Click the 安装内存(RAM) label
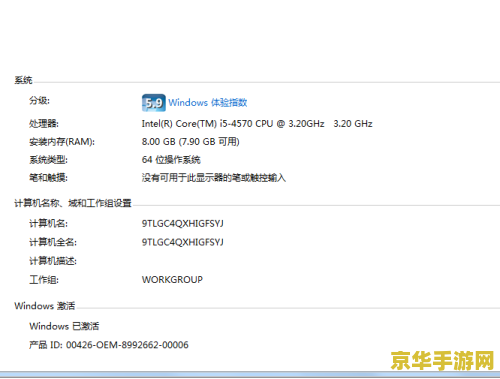The height and width of the screenshot is (379, 500). (x=62, y=142)
